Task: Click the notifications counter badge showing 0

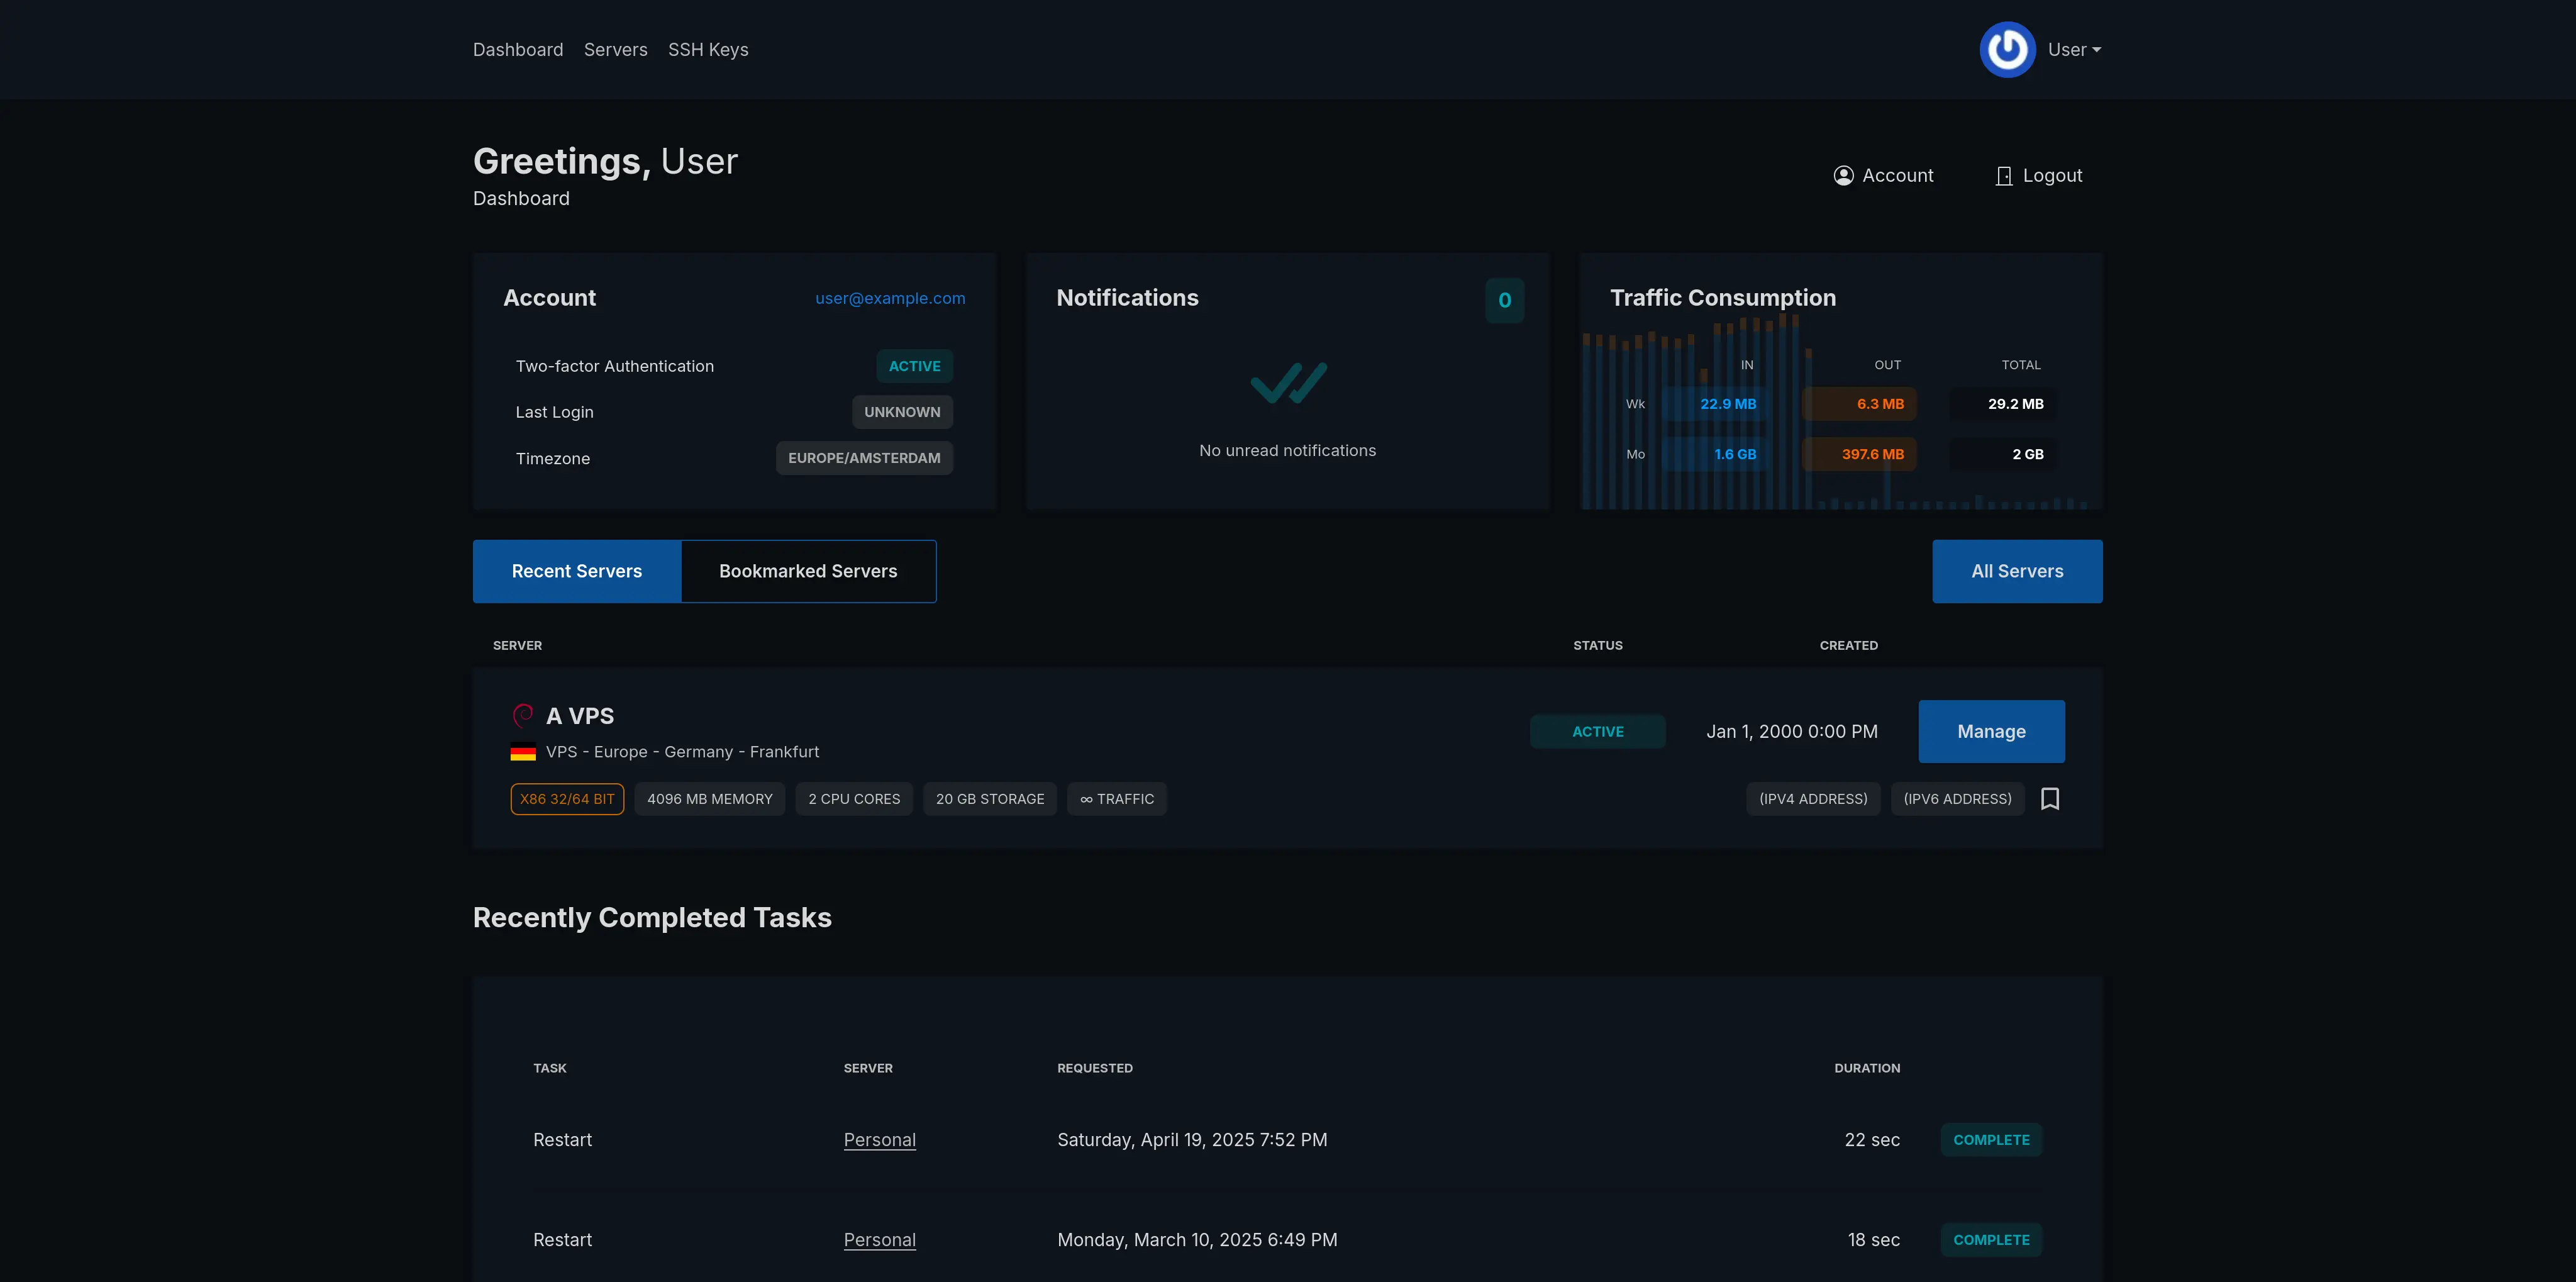Action: point(1505,300)
